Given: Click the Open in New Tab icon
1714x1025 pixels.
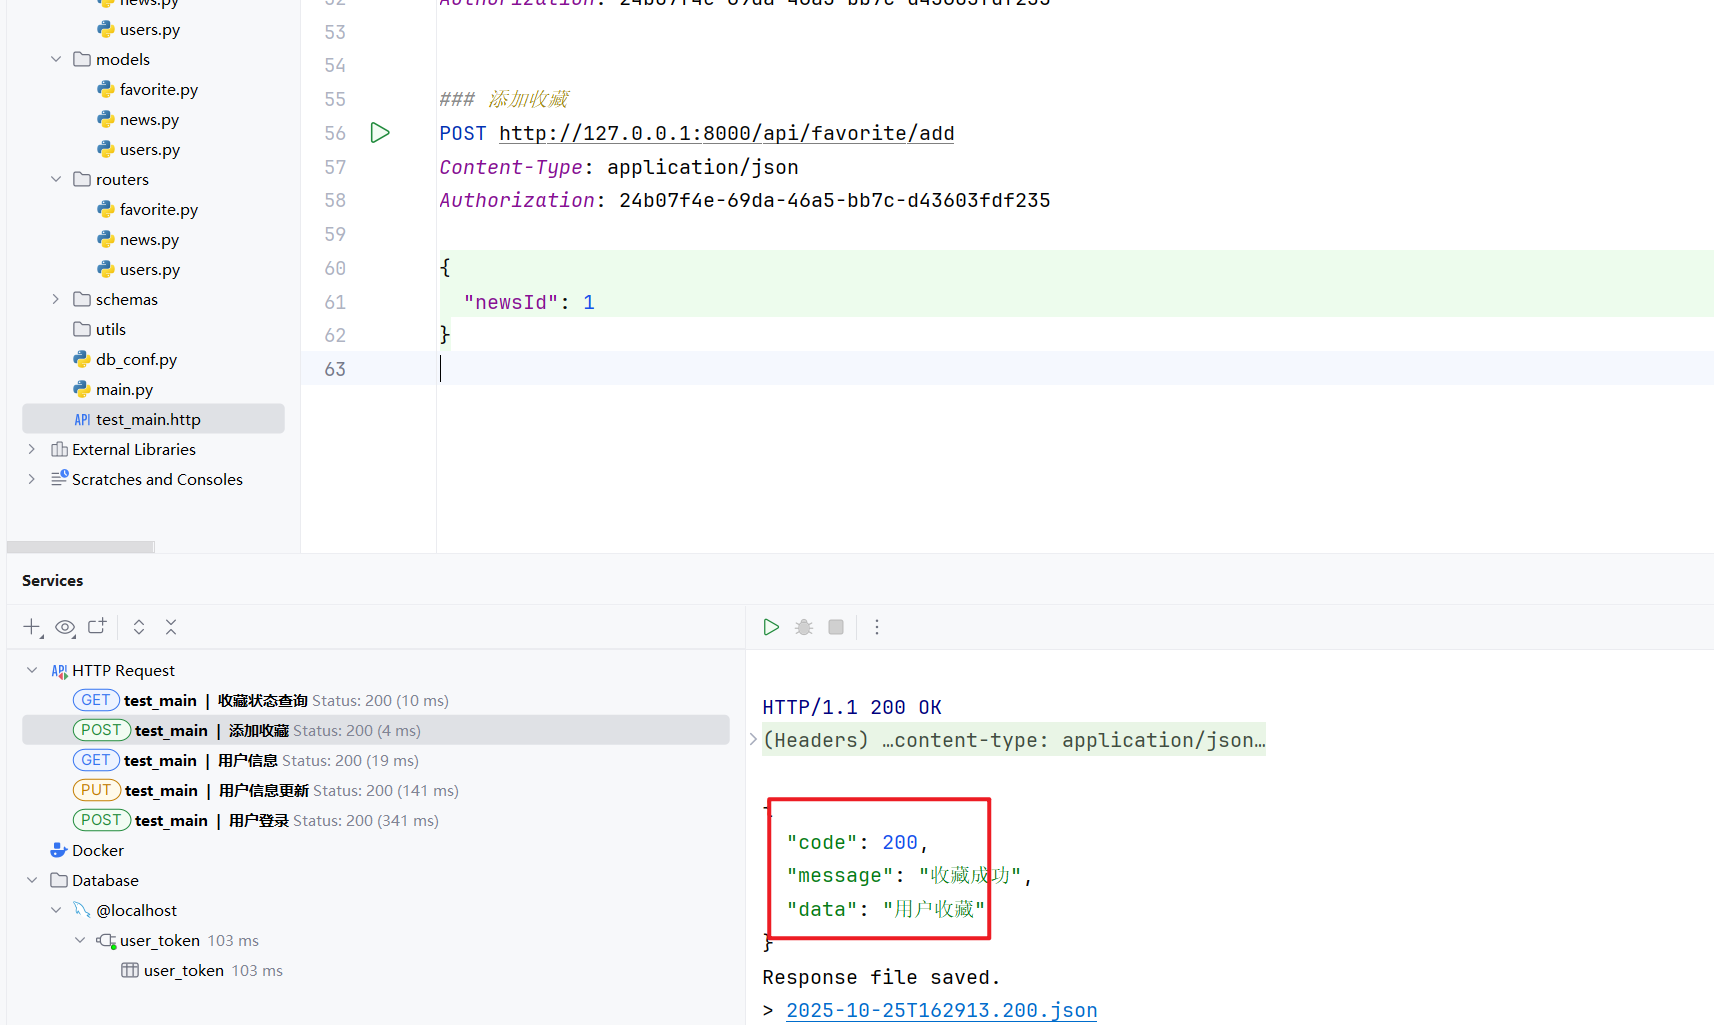Looking at the screenshot, I should click(97, 627).
